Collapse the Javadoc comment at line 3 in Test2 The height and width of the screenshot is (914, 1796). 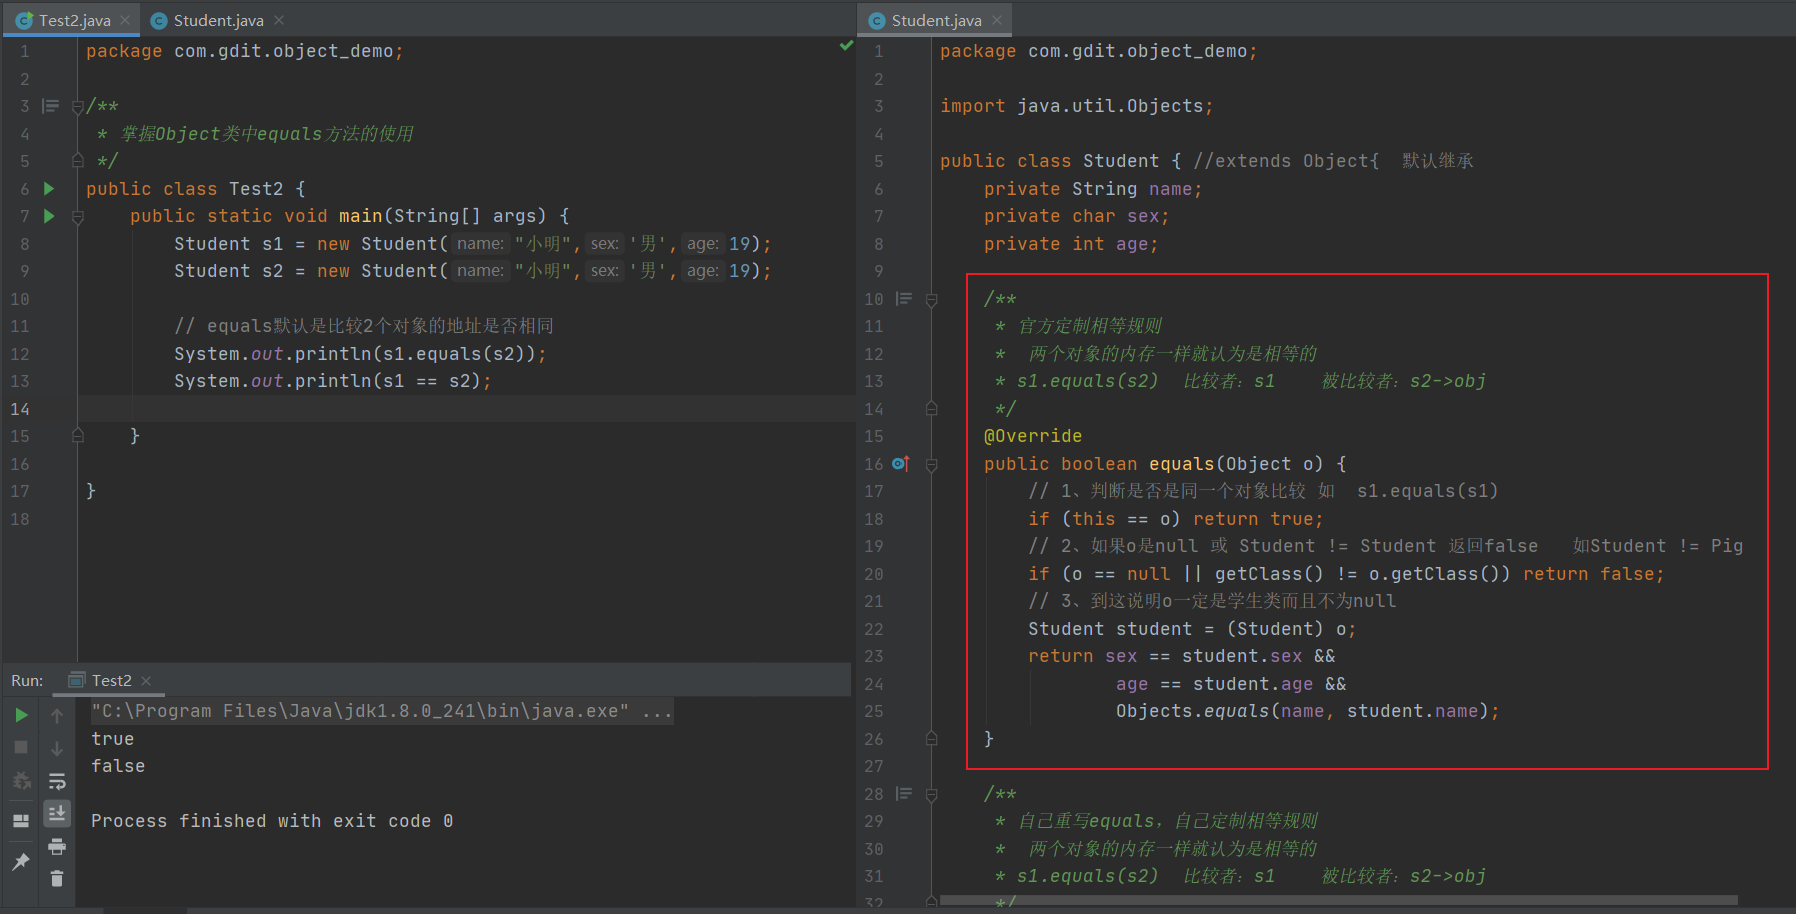[x=78, y=107]
